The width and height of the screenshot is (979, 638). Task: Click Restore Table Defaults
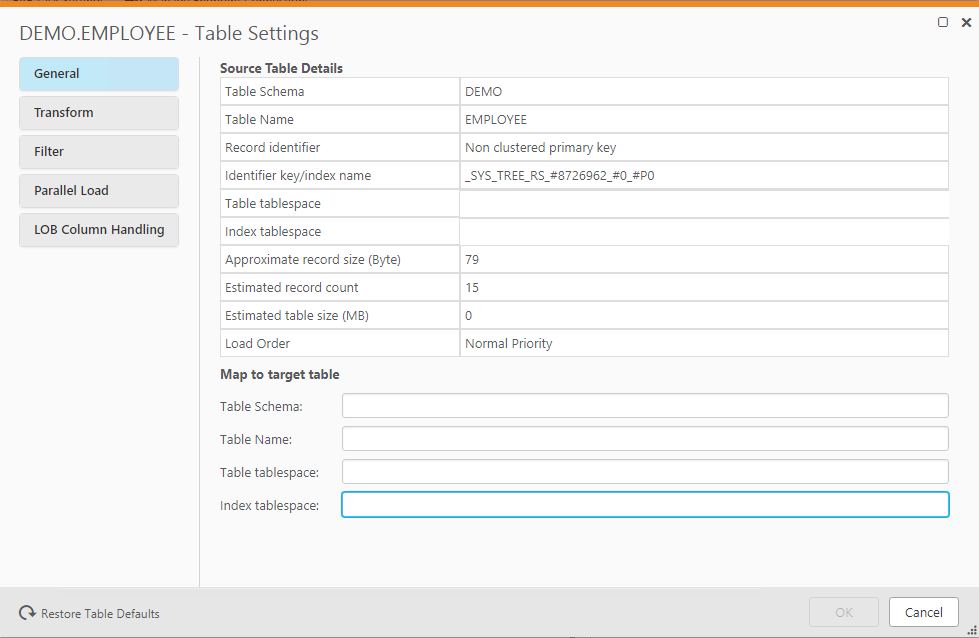[x=97, y=613]
